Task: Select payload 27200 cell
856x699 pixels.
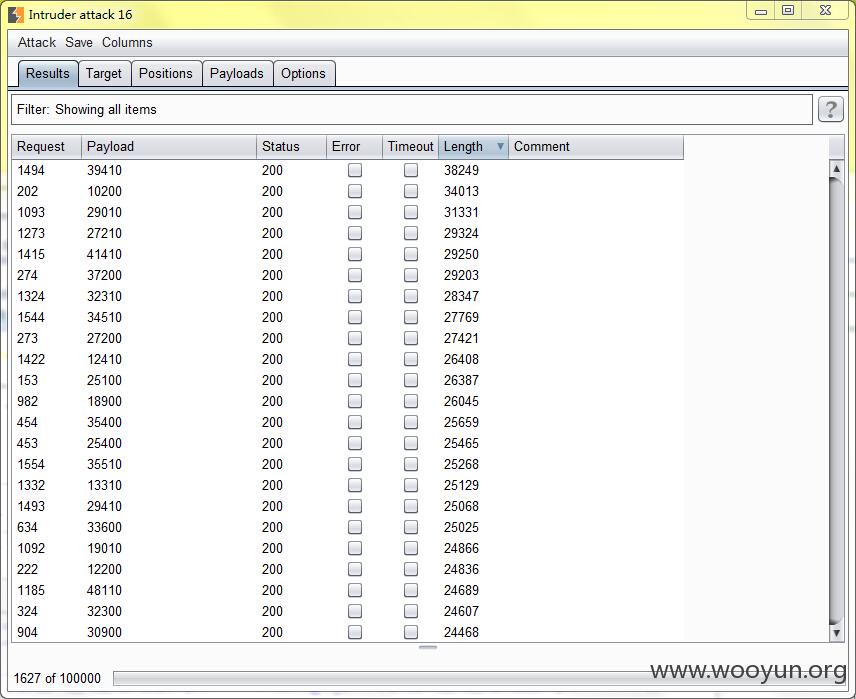Action: (104, 339)
